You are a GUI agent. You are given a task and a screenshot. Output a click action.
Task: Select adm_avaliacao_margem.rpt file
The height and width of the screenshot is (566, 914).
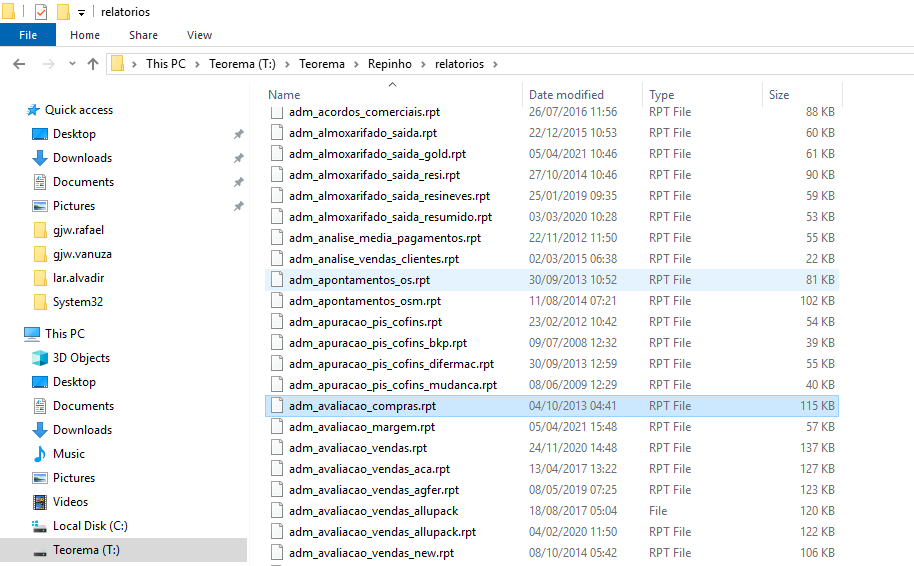pyautogui.click(x=362, y=427)
